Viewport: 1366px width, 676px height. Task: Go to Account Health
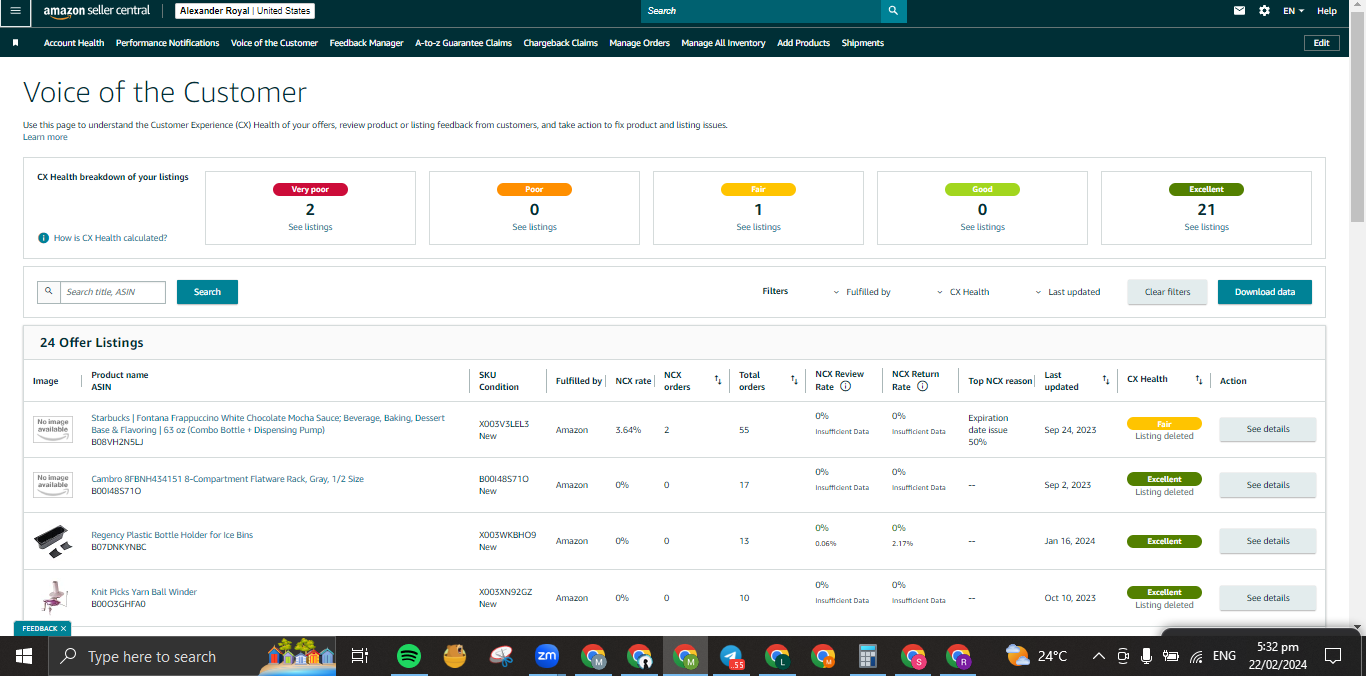pos(74,43)
